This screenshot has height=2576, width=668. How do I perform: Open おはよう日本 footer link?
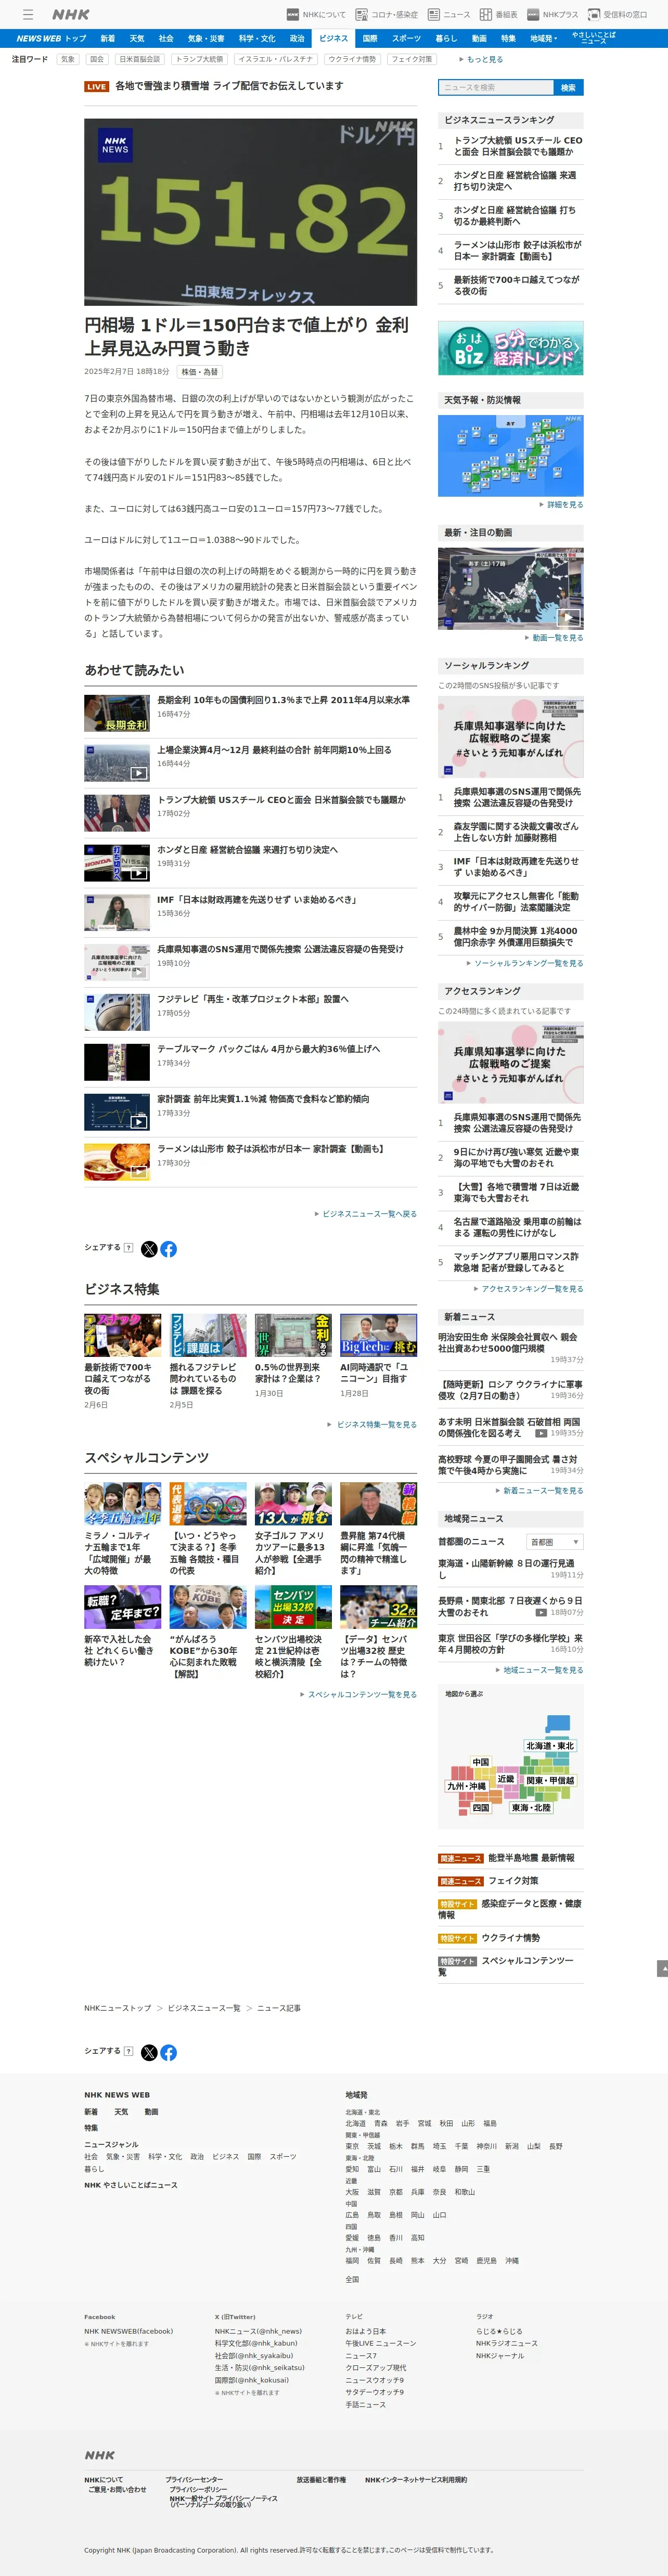365,2331
